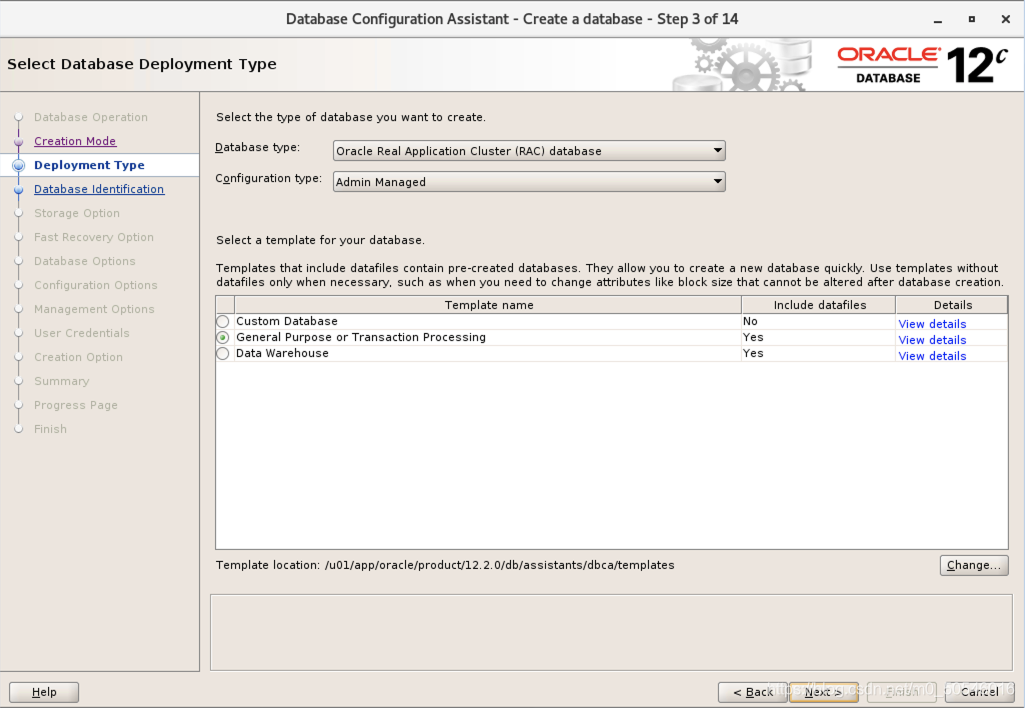Click the Progress Page step

(x=76, y=405)
